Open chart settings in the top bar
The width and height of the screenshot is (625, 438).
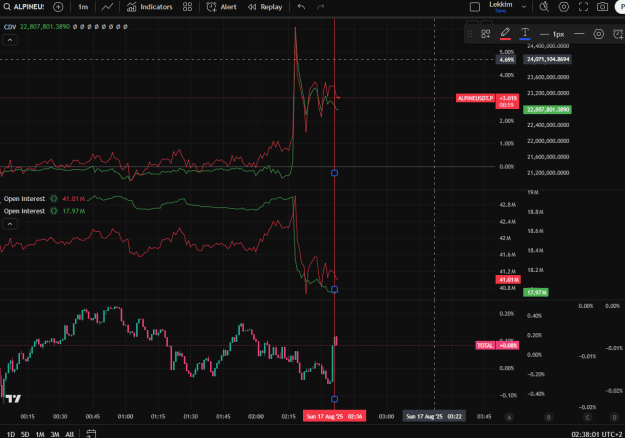(x=564, y=7)
